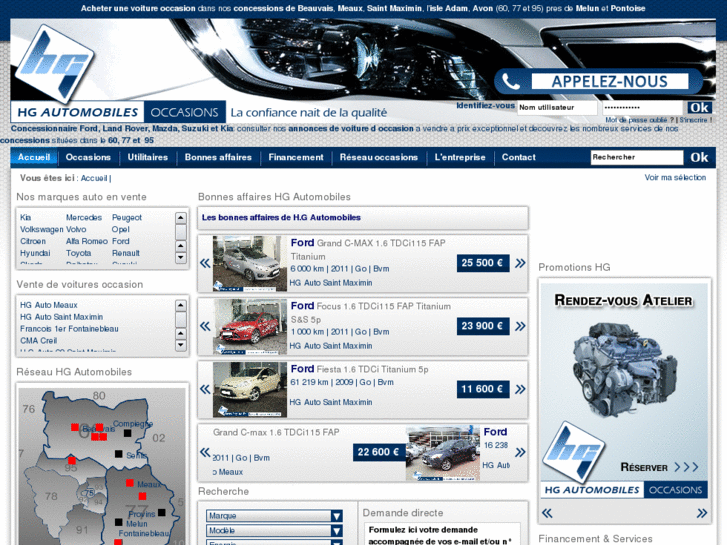The width and height of the screenshot is (727, 545).
Task: Click the 11 600 € price tag
Action: [483, 389]
